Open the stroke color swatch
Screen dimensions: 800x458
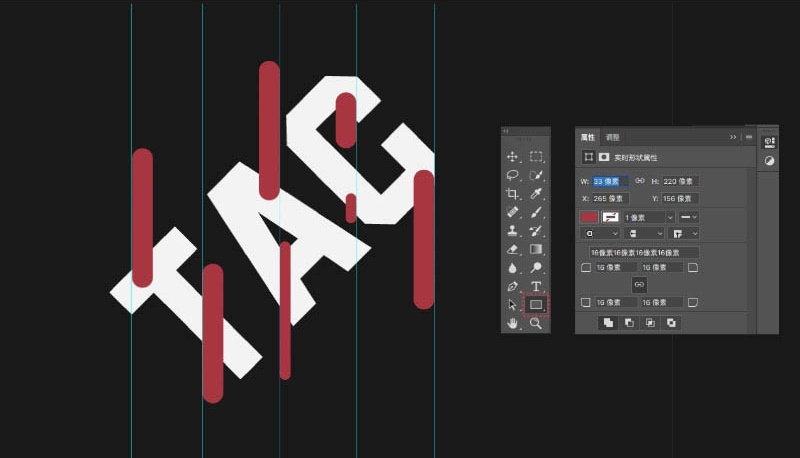610,217
